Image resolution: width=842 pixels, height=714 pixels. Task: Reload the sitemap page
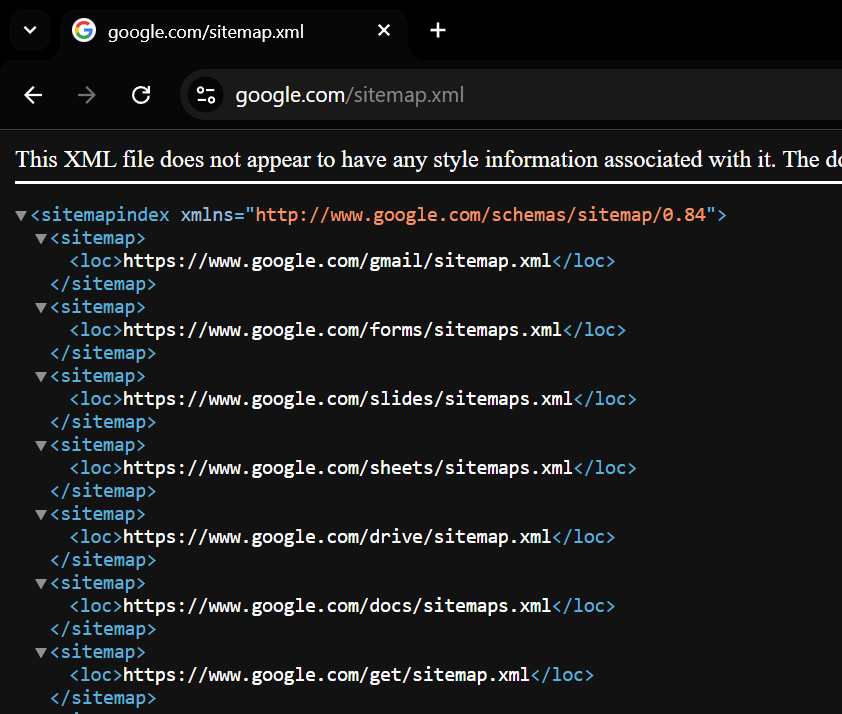pyautogui.click(x=141, y=95)
